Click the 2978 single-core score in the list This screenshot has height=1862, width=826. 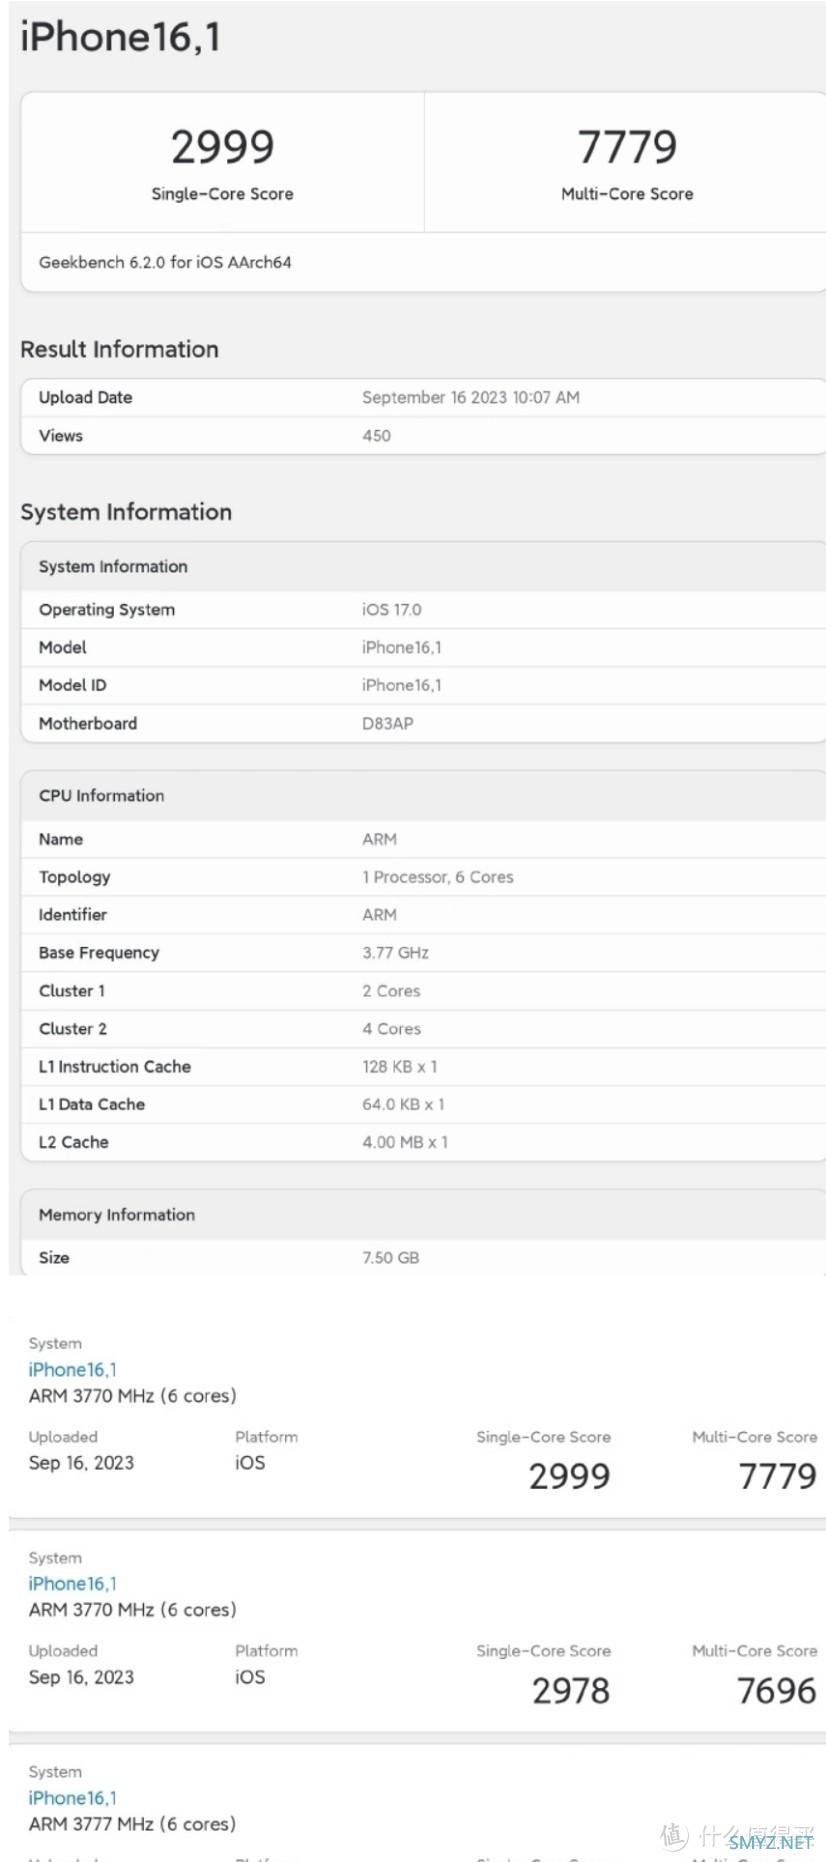[571, 1691]
